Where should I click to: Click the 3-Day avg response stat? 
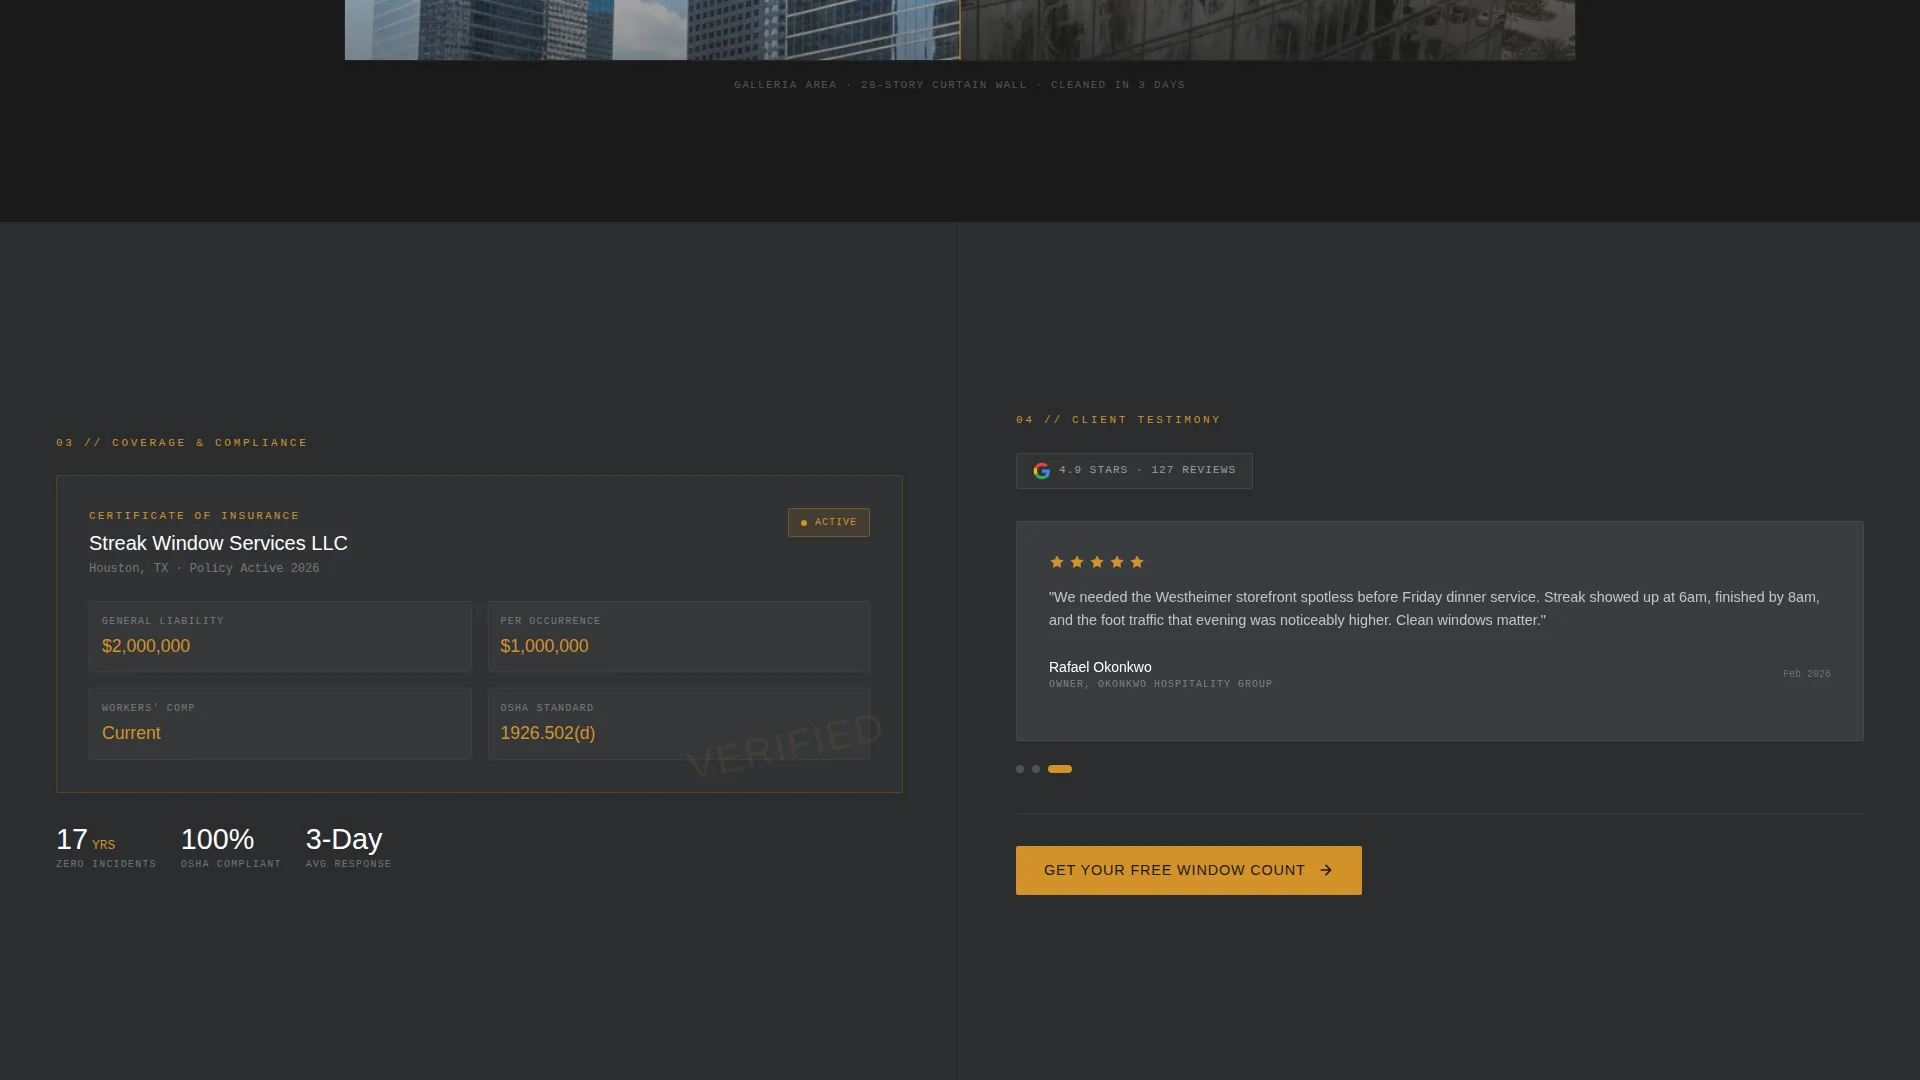coord(349,847)
